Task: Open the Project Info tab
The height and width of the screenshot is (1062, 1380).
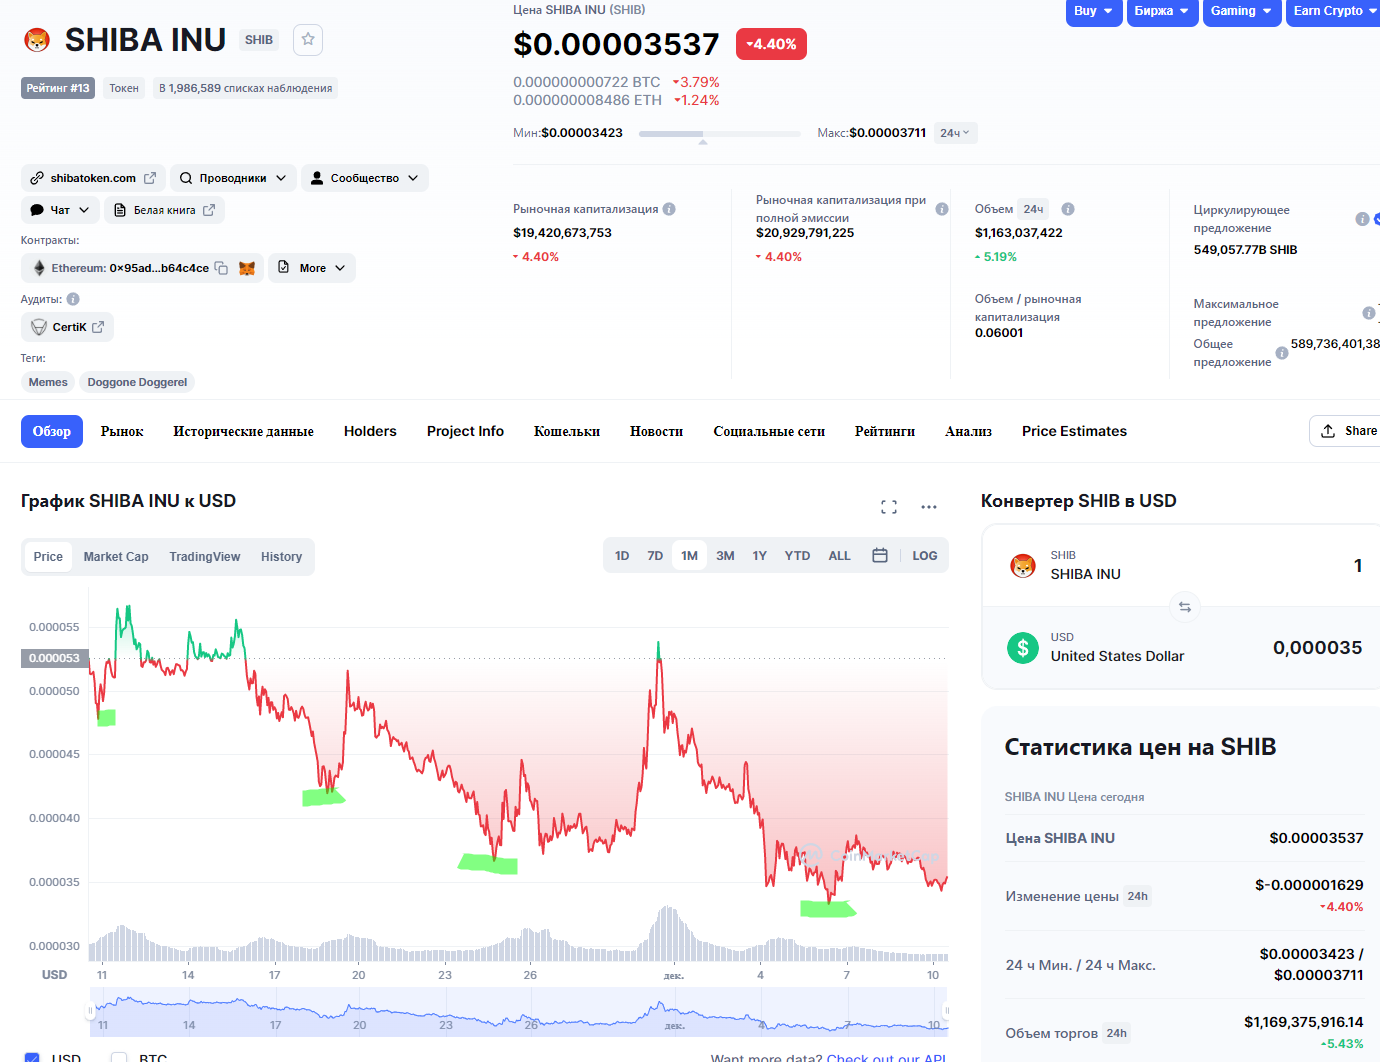Action: click(x=465, y=431)
